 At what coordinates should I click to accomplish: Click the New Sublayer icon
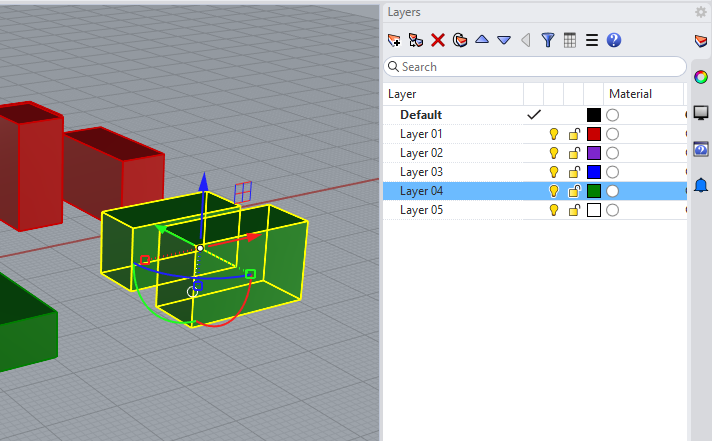click(415, 40)
